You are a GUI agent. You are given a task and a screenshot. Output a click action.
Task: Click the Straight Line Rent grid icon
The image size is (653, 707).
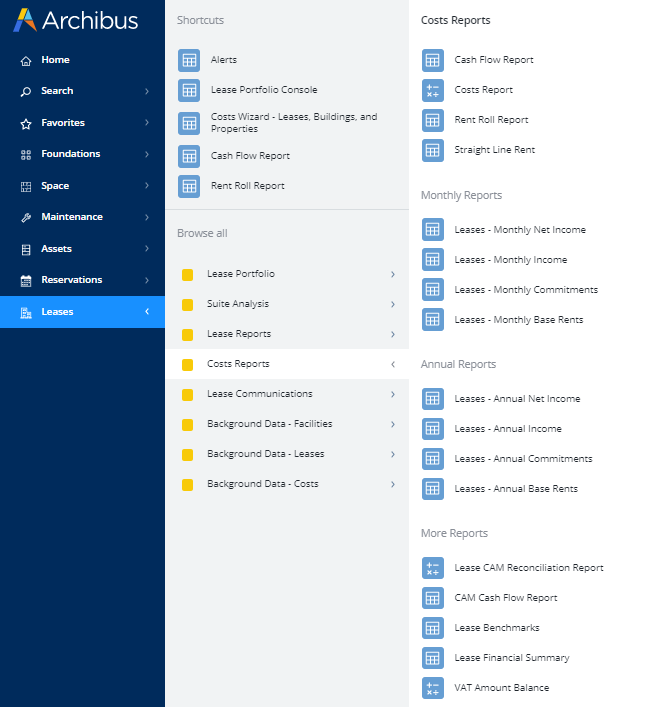tap(432, 150)
